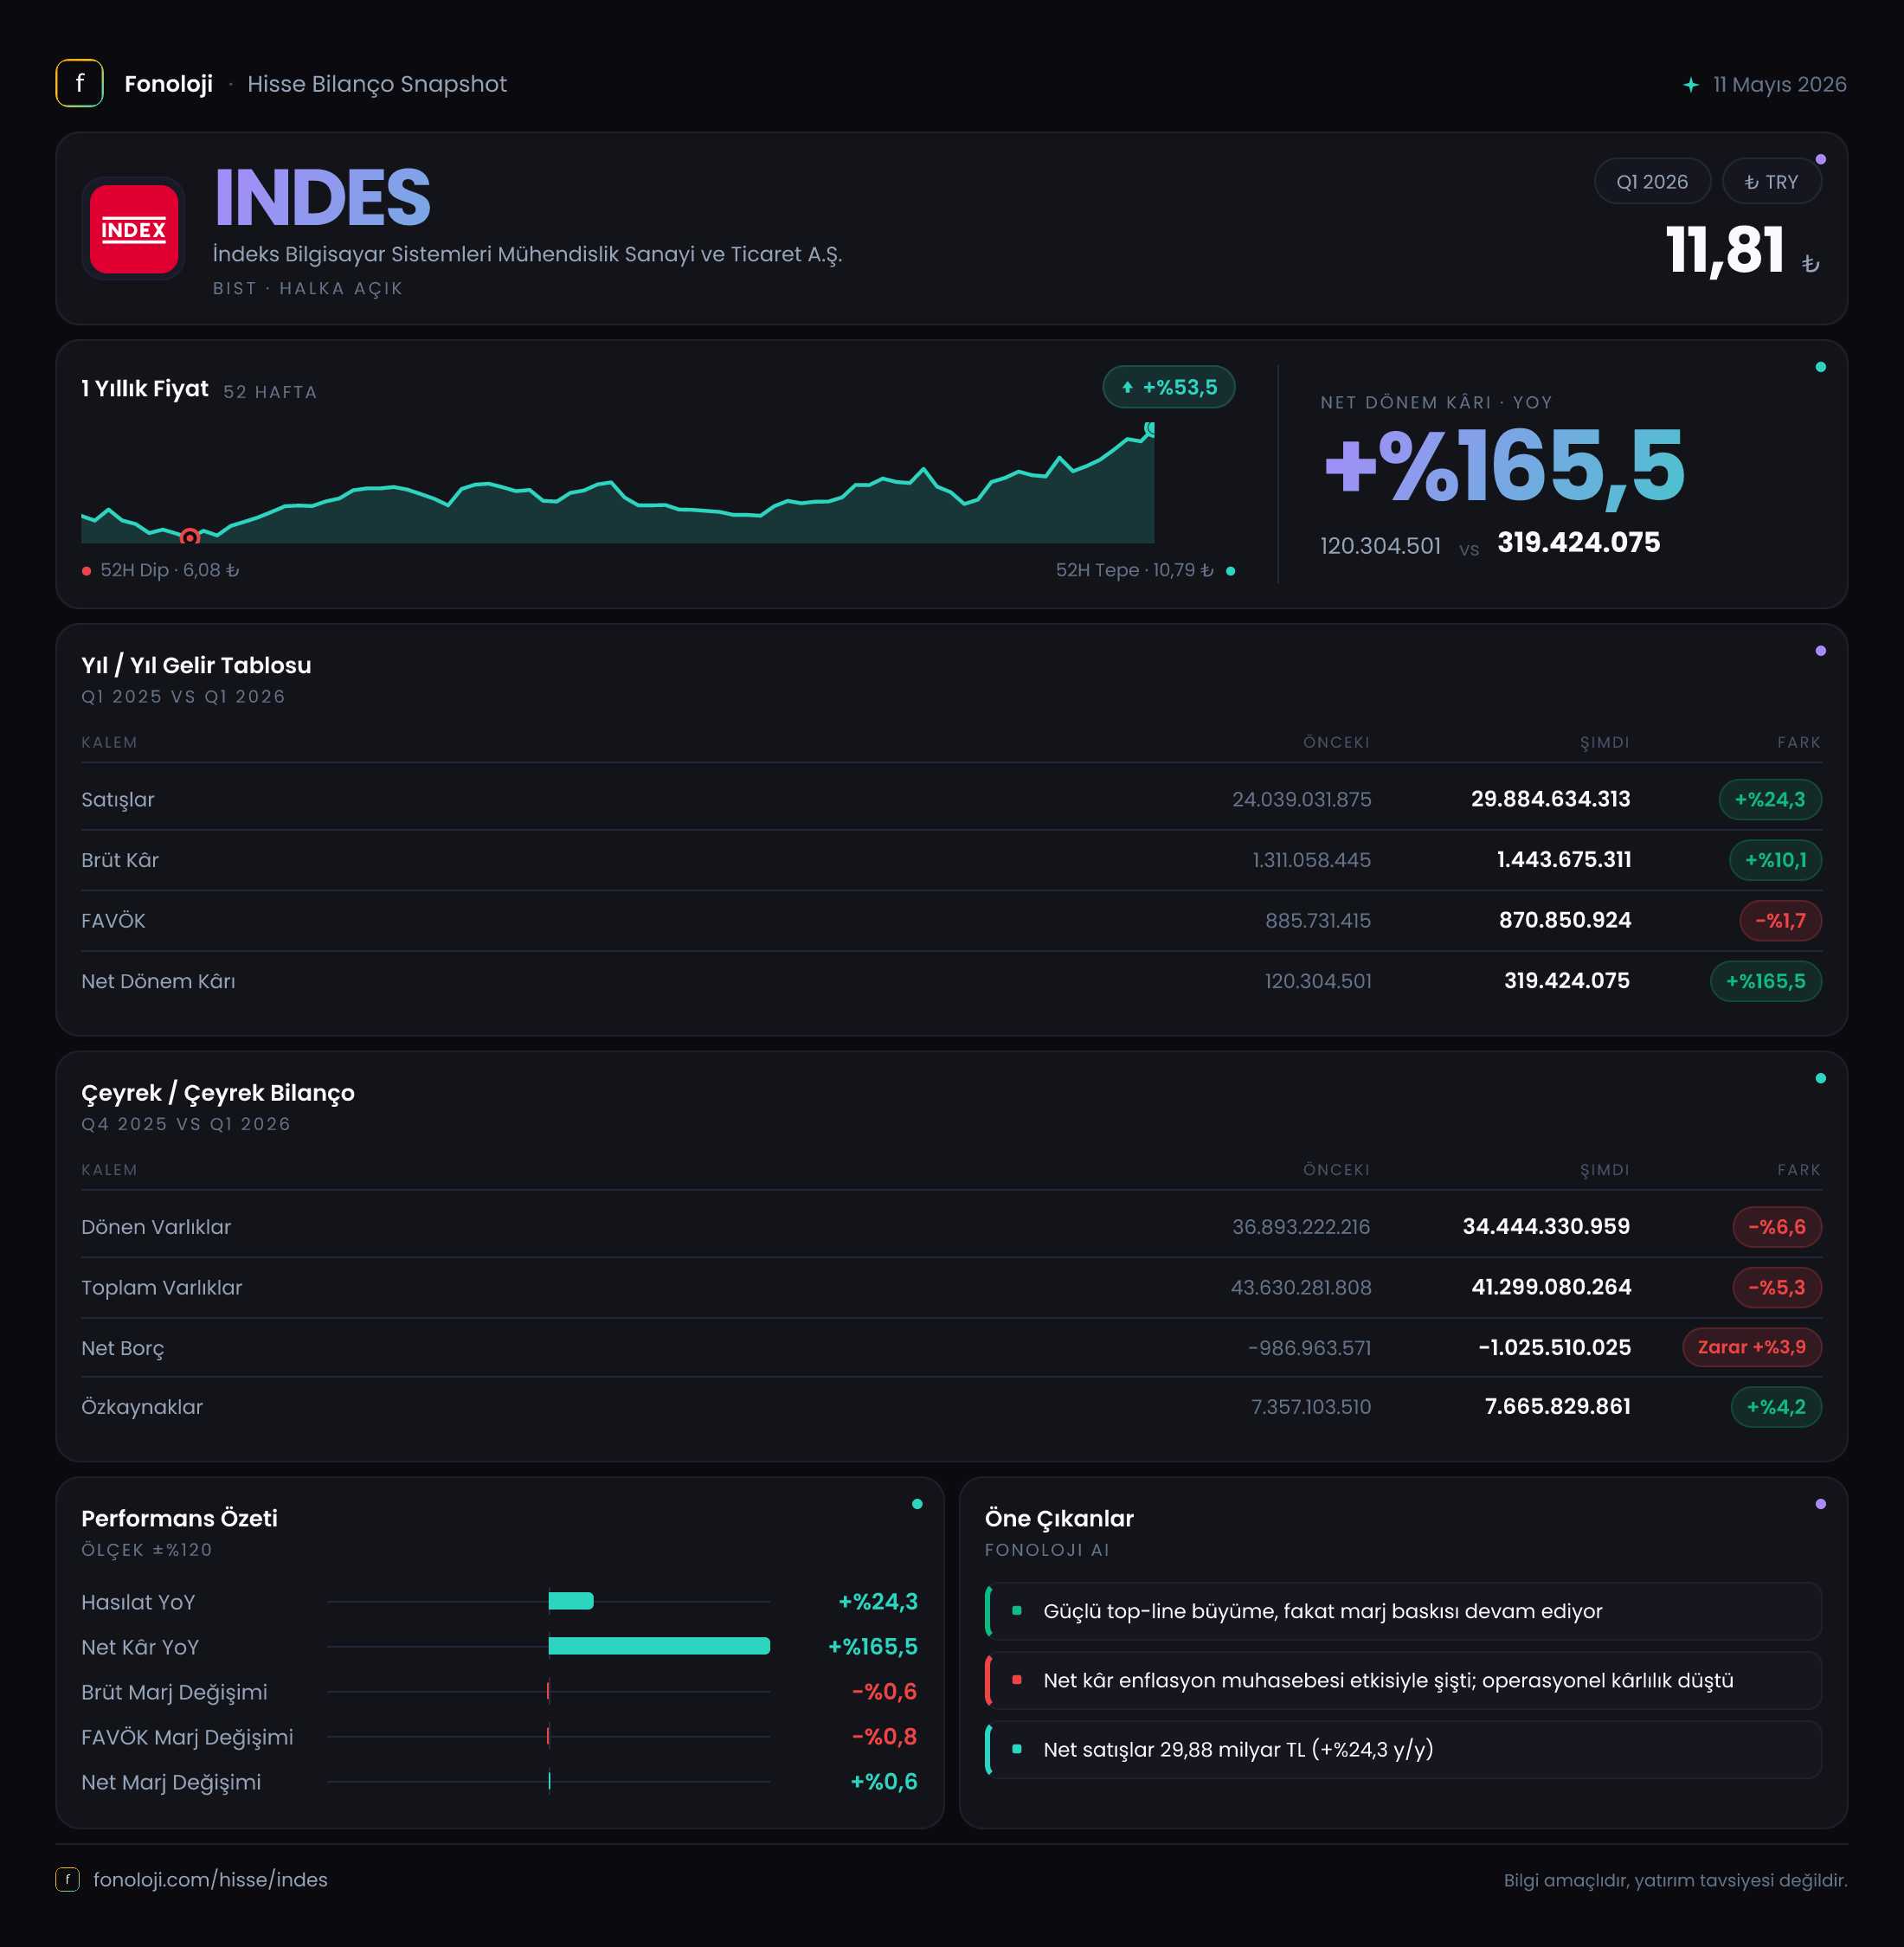This screenshot has width=1904, height=1947.
Task: Click the Net Kâr YoY performance bar
Action: point(659,1646)
